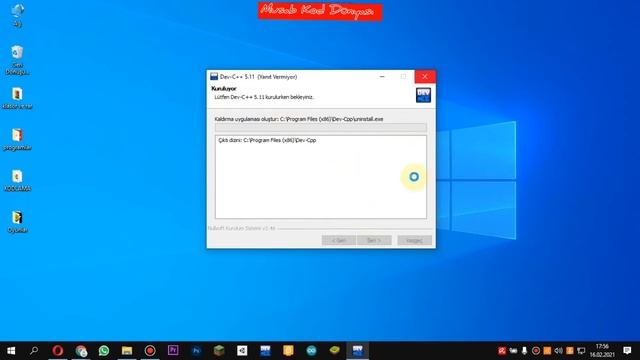This screenshot has height=360, width=640.
Task: Open the Oyunlar desktop folder
Action: tap(17, 222)
